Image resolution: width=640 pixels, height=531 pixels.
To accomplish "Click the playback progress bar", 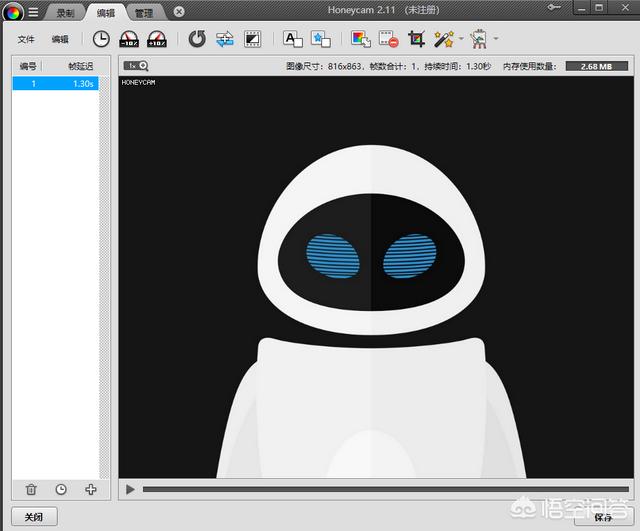I will point(386,489).
